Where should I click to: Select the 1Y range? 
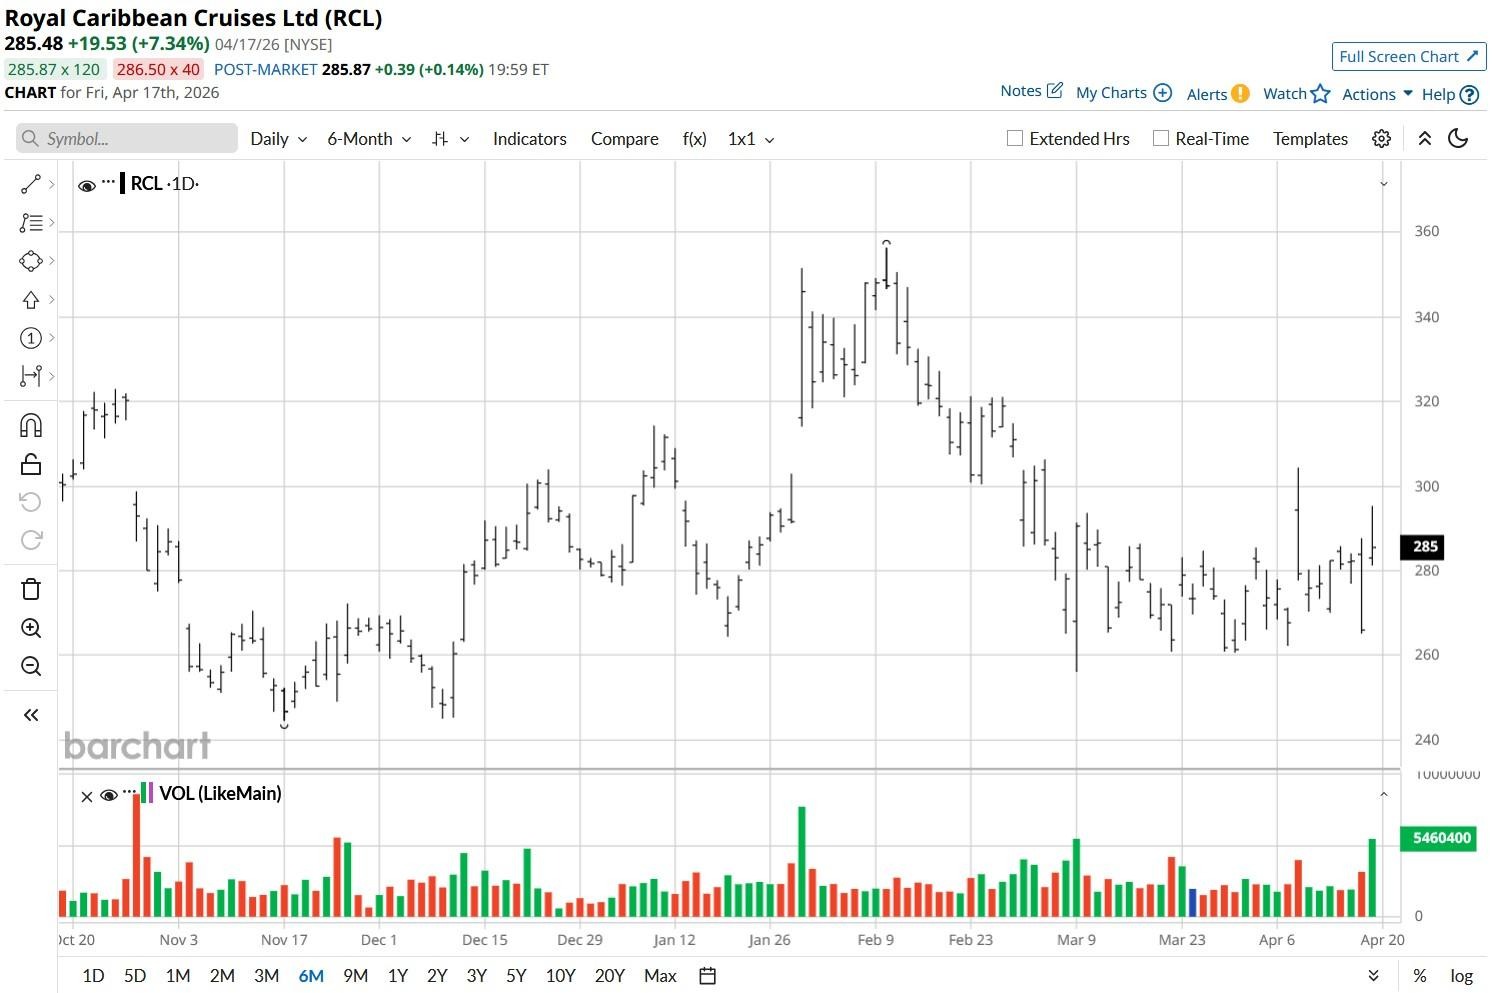click(398, 976)
